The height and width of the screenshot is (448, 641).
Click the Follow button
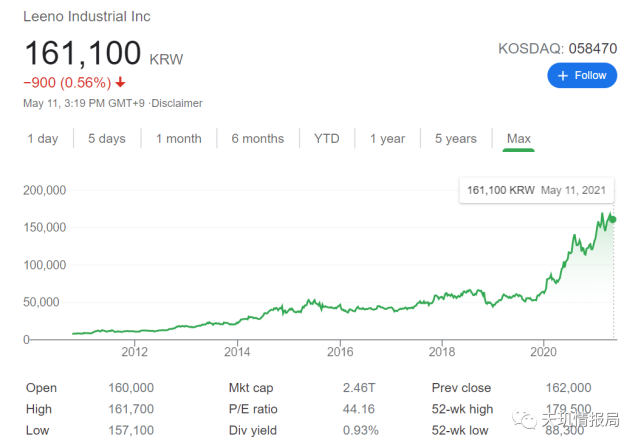coord(582,75)
